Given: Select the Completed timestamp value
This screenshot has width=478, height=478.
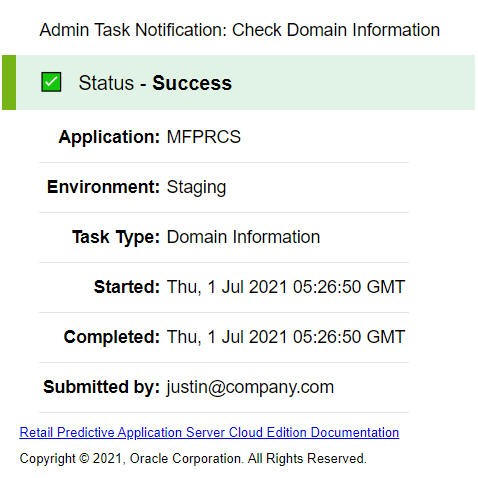Looking at the screenshot, I should click(x=286, y=337).
